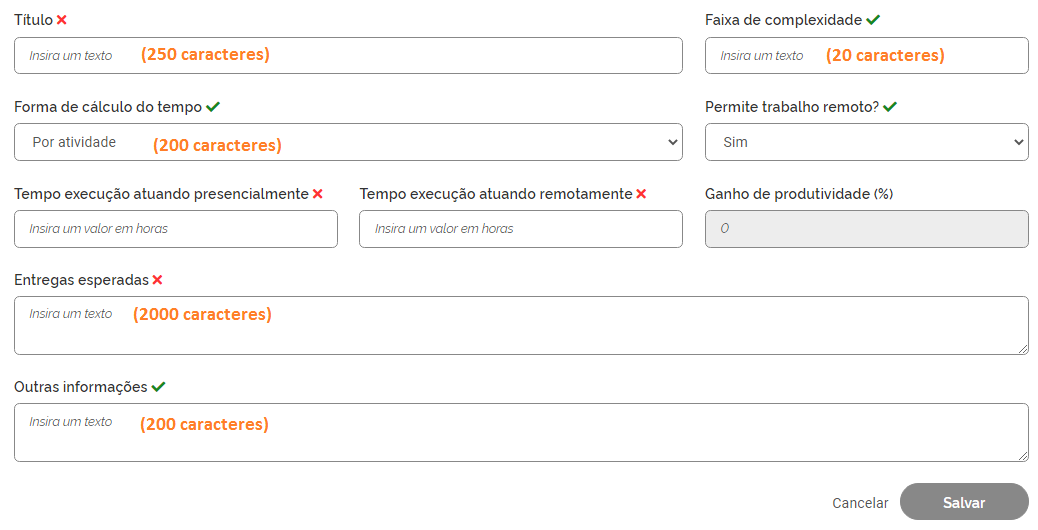Click green check beside Permite trabalho remoto
1038x530 pixels.
click(890, 107)
